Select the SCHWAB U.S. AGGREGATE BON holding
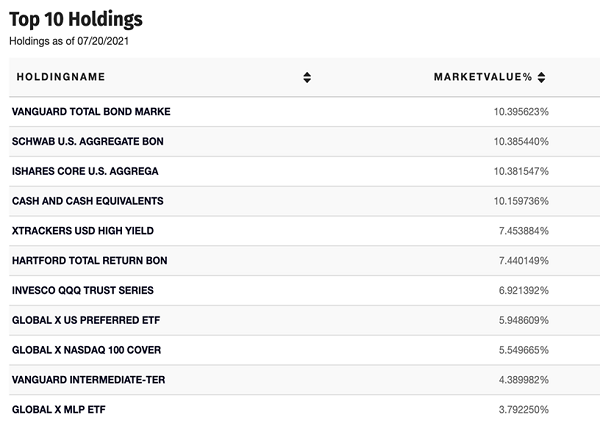This screenshot has height=434, width=600. 88,141
